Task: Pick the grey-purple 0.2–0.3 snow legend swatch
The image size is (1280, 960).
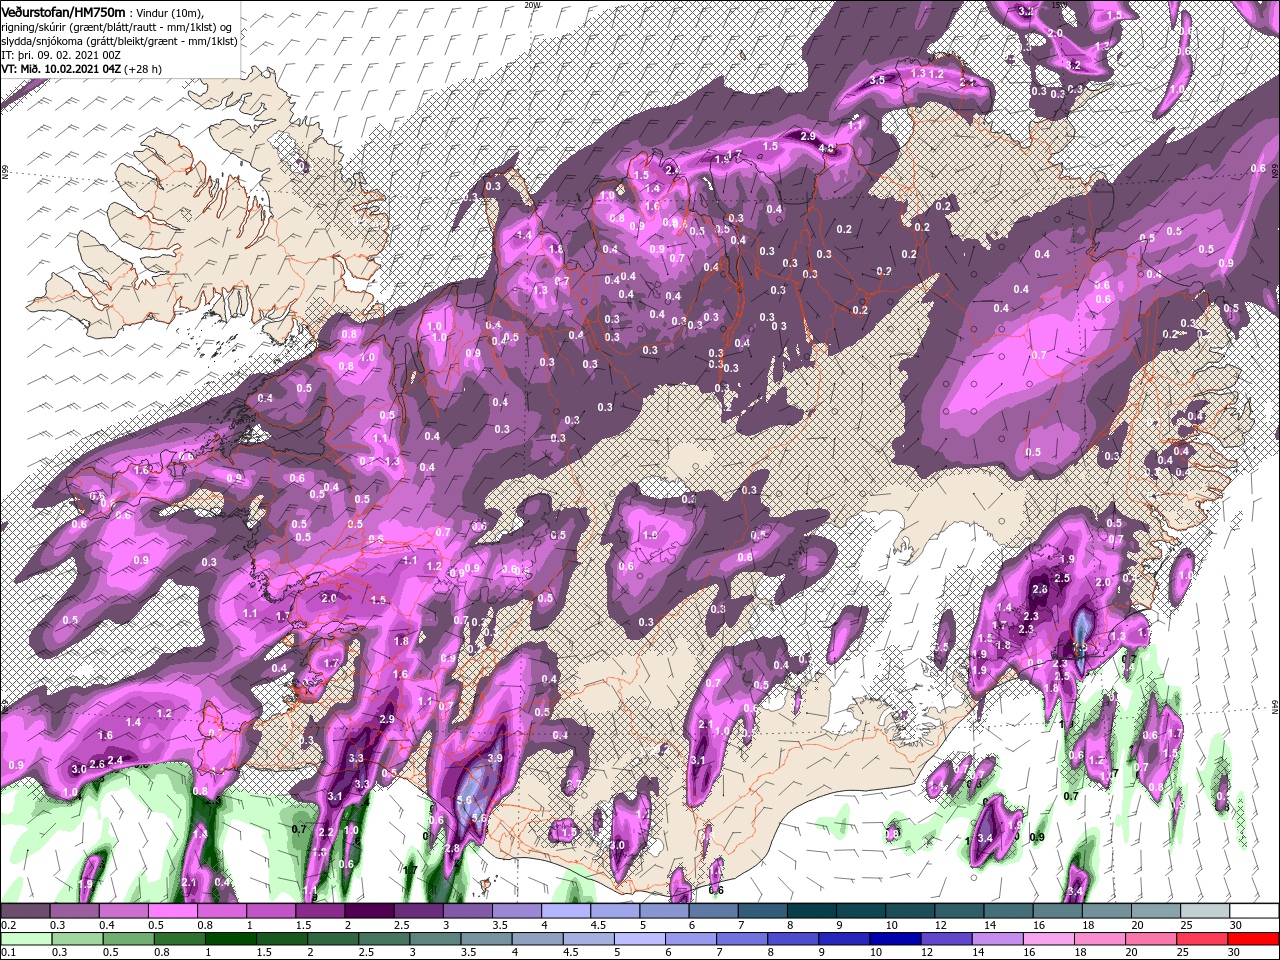Action: click(x=25, y=911)
